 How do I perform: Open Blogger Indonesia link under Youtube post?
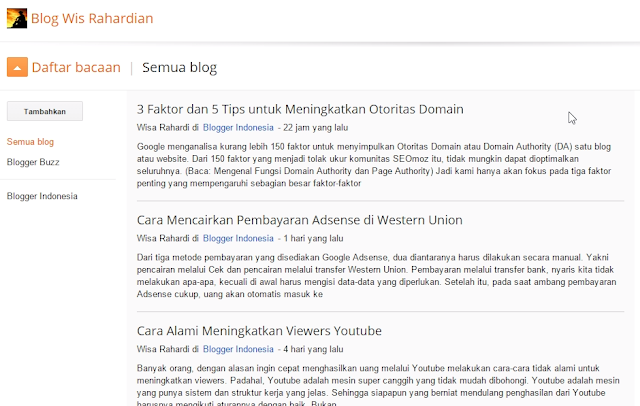pos(238,349)
